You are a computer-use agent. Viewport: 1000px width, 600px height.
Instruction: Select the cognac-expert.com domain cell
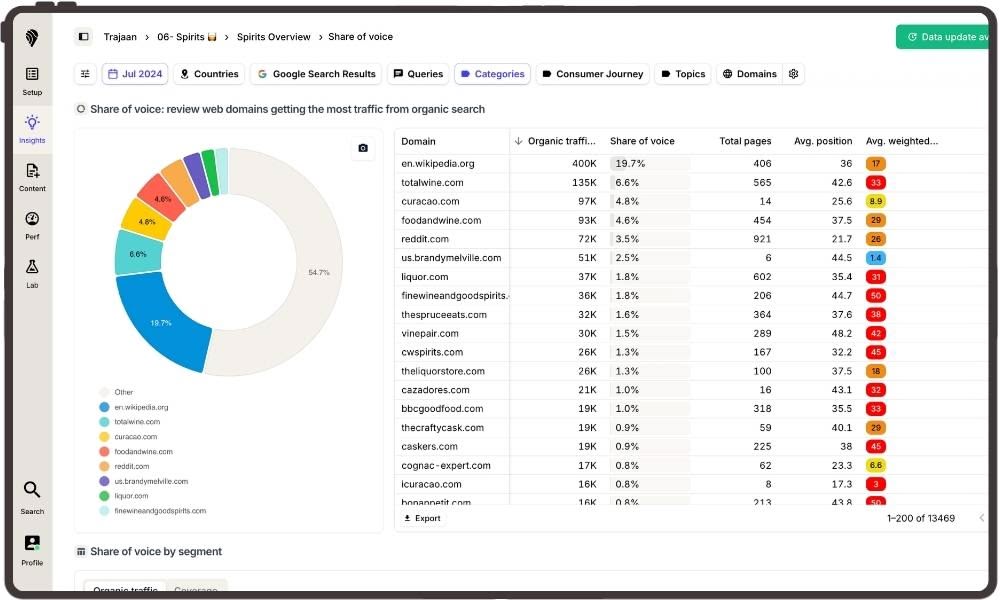[453, 465]
